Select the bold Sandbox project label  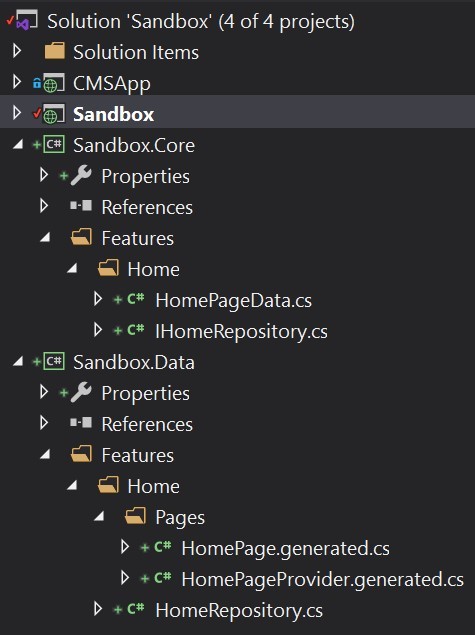coord(113,115)
